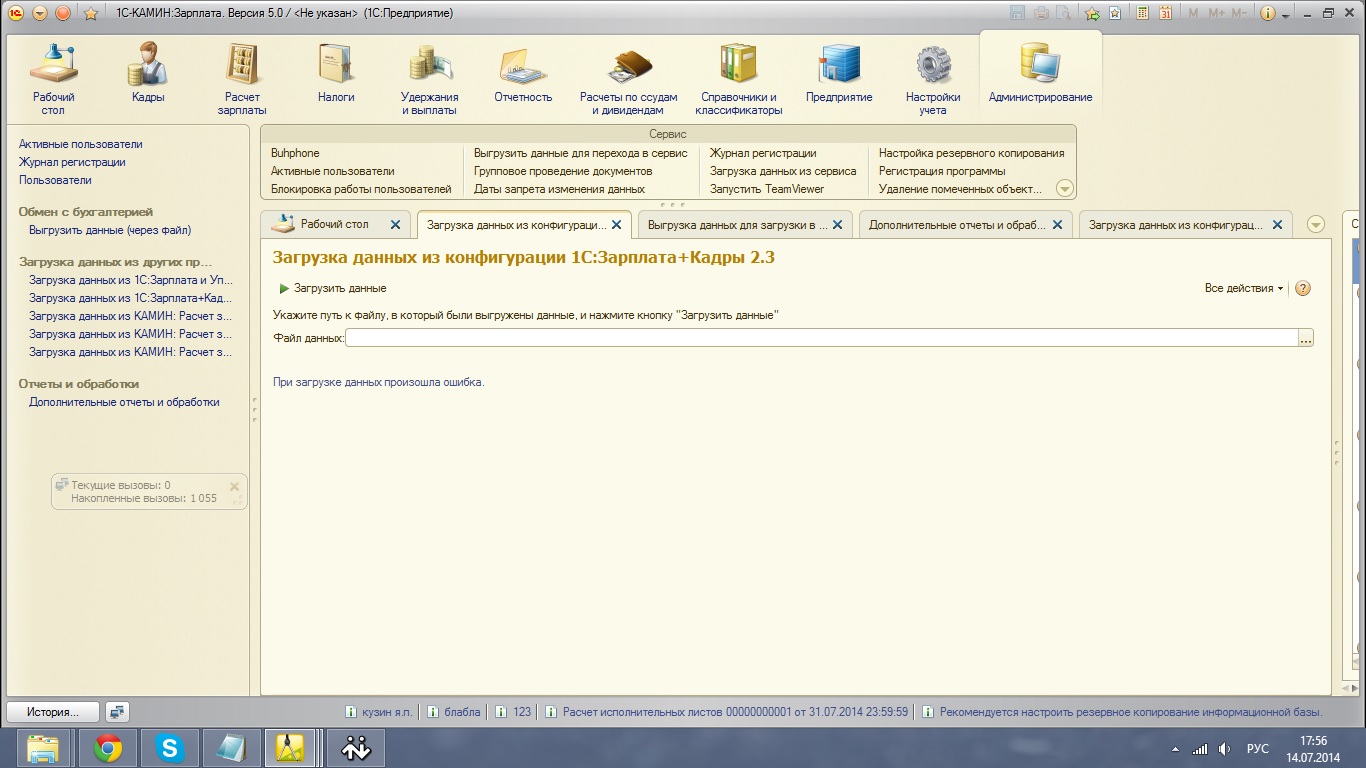
Task: Click the favorites star in the title bar
Action: coord(90,13)
